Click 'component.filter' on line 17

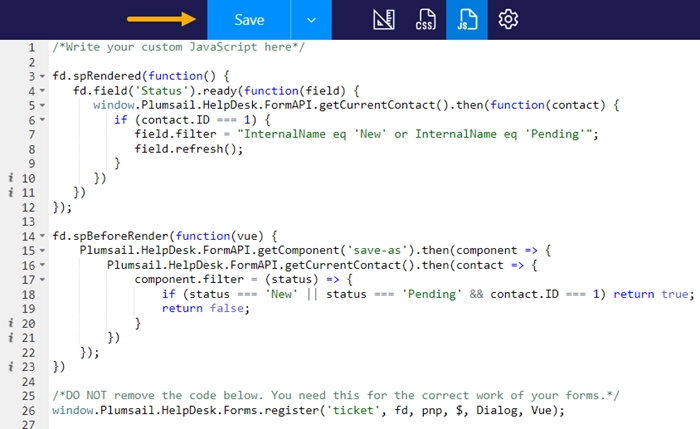pos(189,279)
